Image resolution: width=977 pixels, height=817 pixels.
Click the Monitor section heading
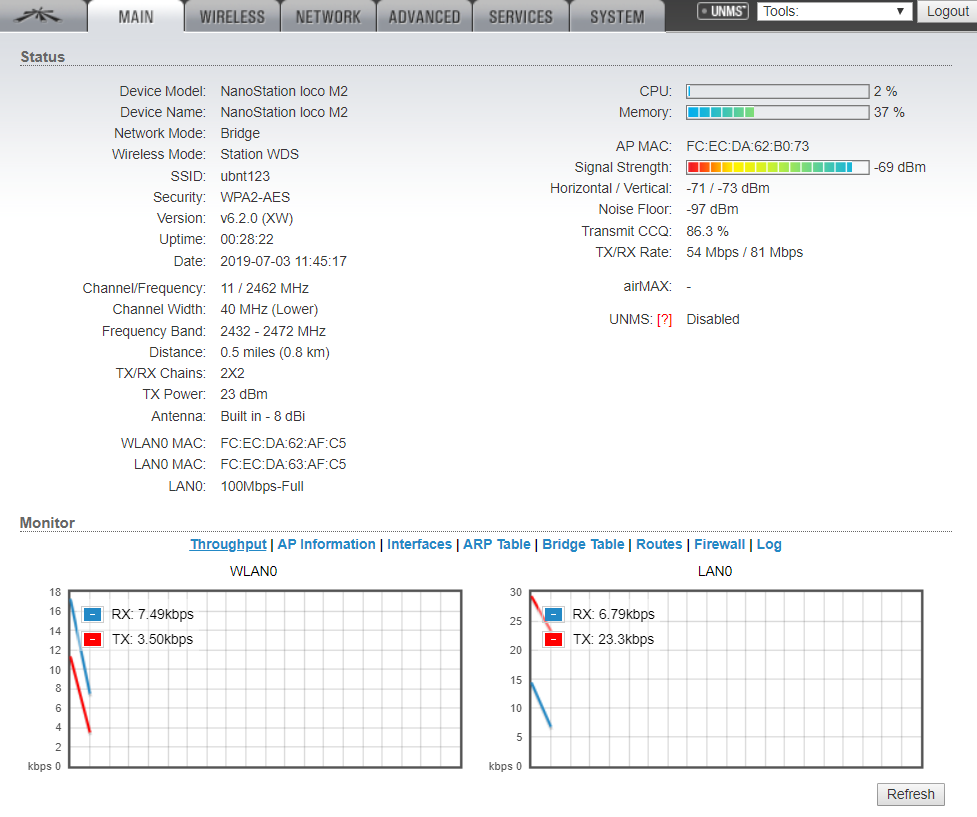click(x=47, y=523)
